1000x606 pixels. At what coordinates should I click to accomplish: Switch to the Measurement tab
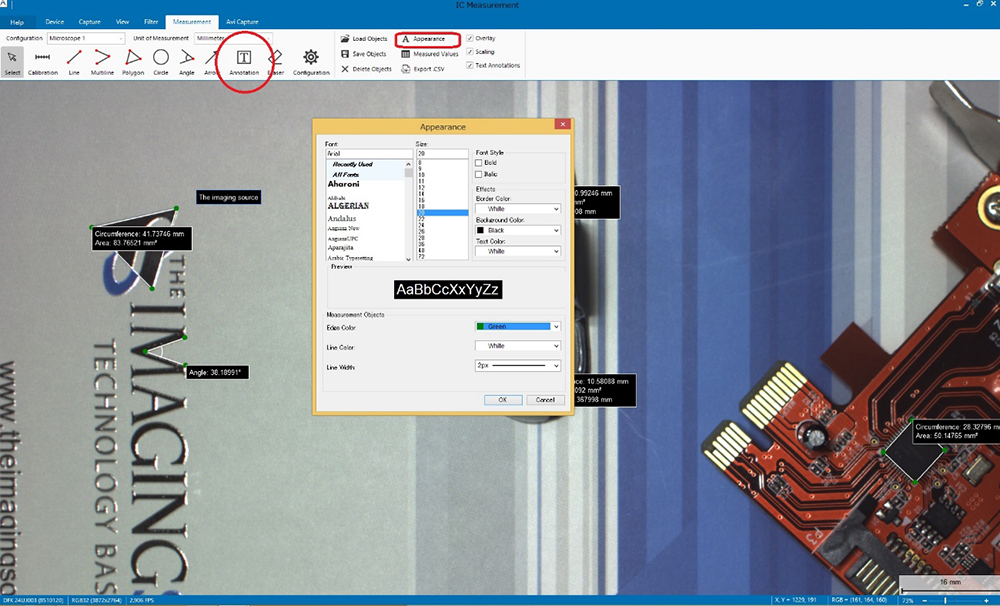192,22
